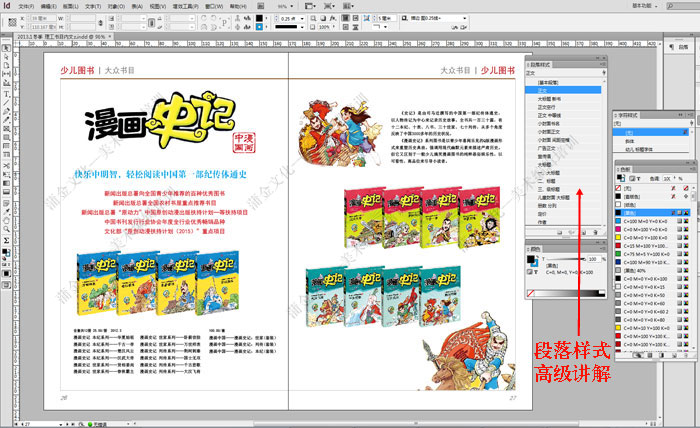700x428 pixels.
Task: Click the search field at top right
Action: tap(682, 6)
